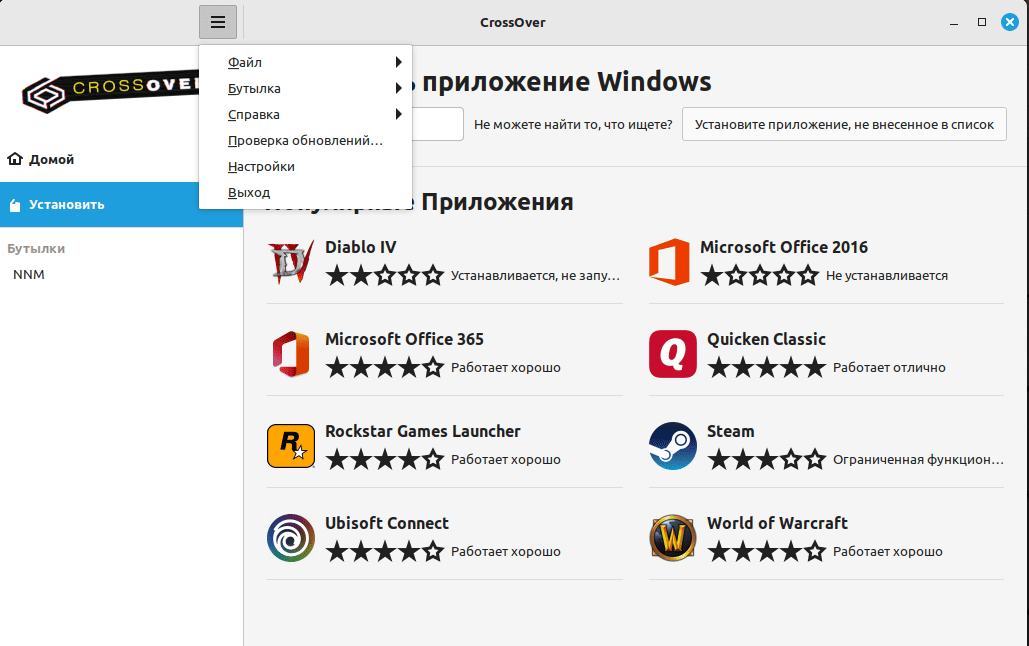Open the Rockstar Games Launcher icon

[291, 446]
